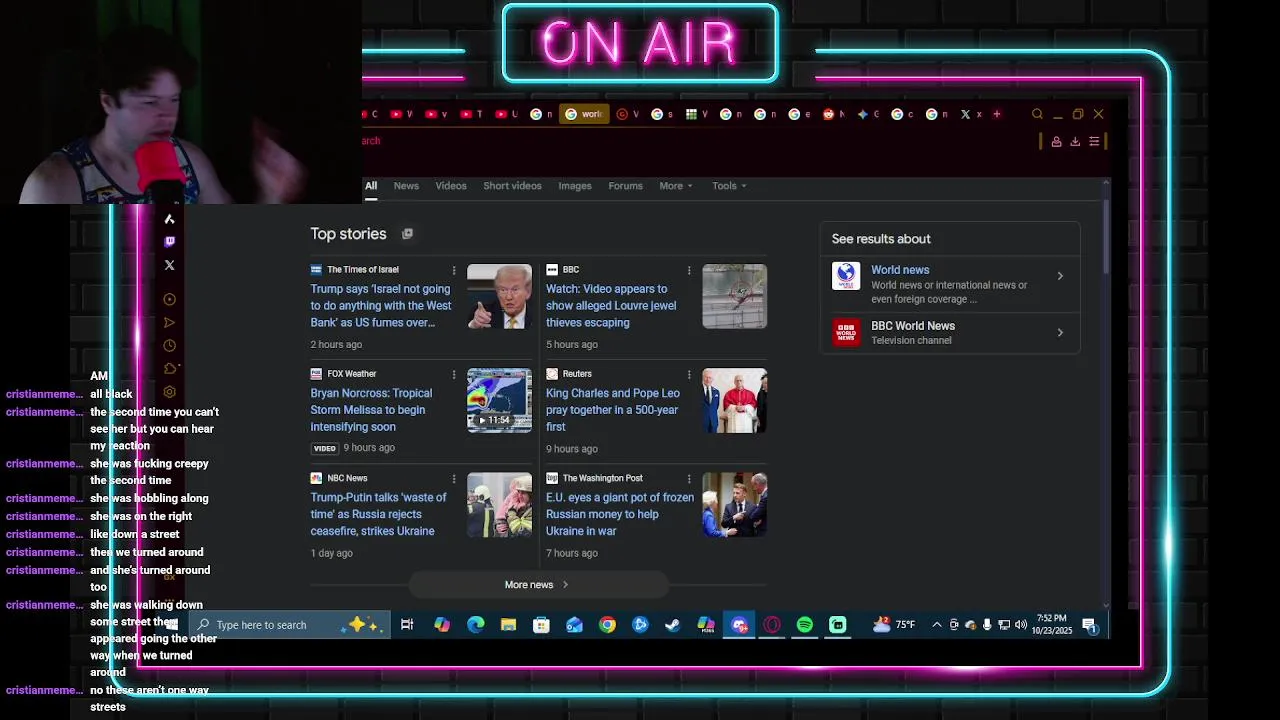The image size is (1280, 720).
Task: Open King Charles and Pope thumbnail
Action: pyautogui.click(x=735, y=400)
